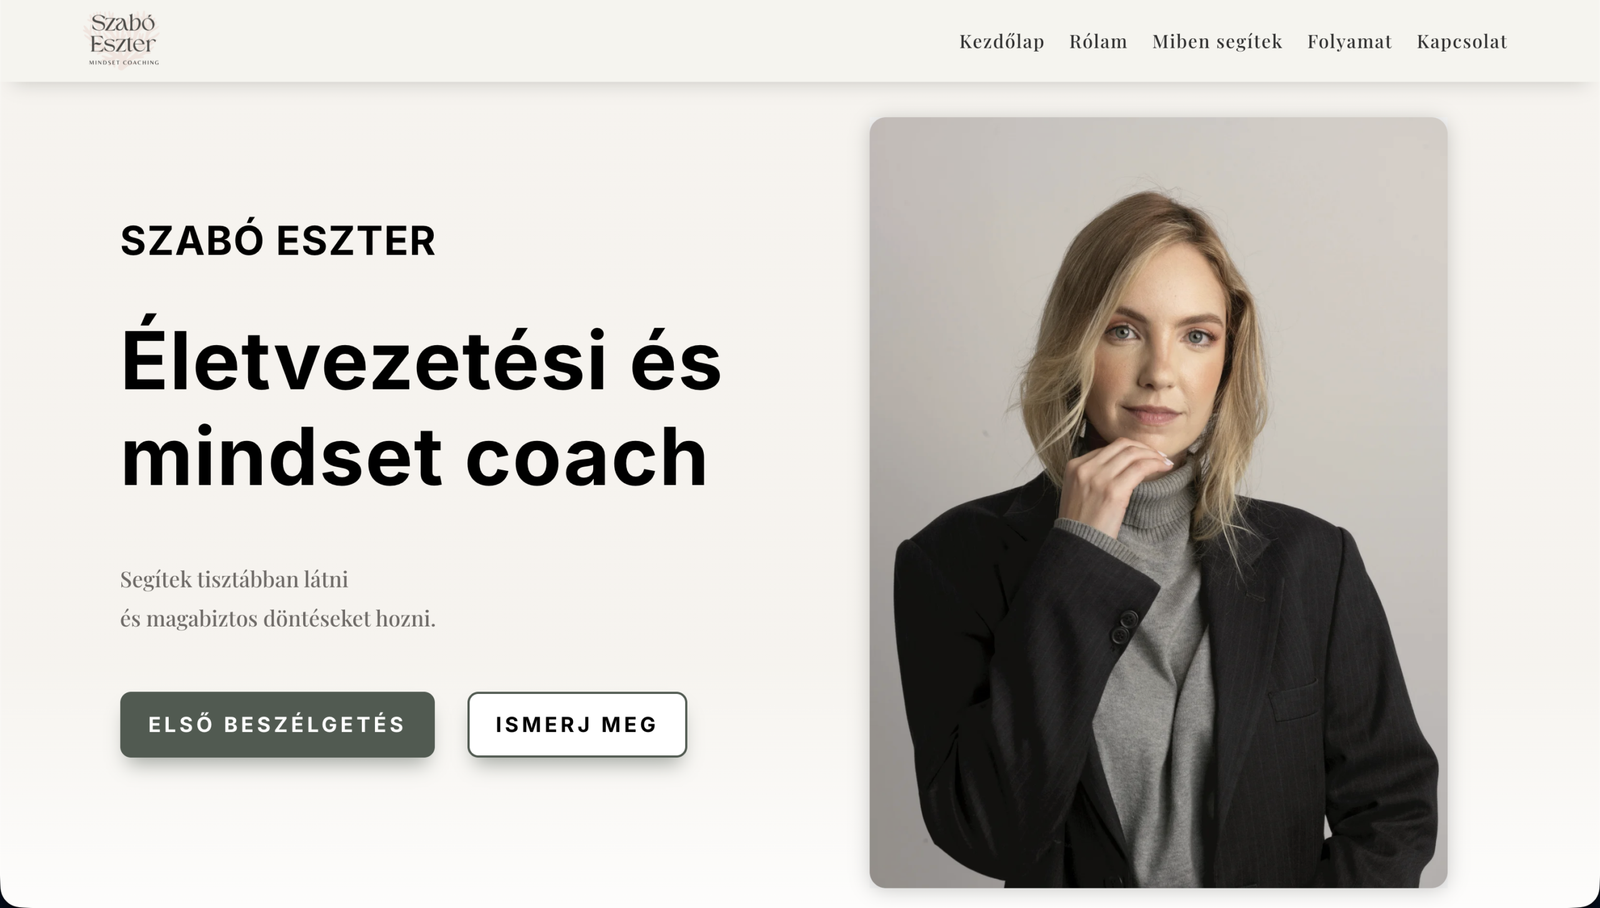The image size is (1600, 908).
Task: Click the 'mindset coach' headline line
Action: 414,456
